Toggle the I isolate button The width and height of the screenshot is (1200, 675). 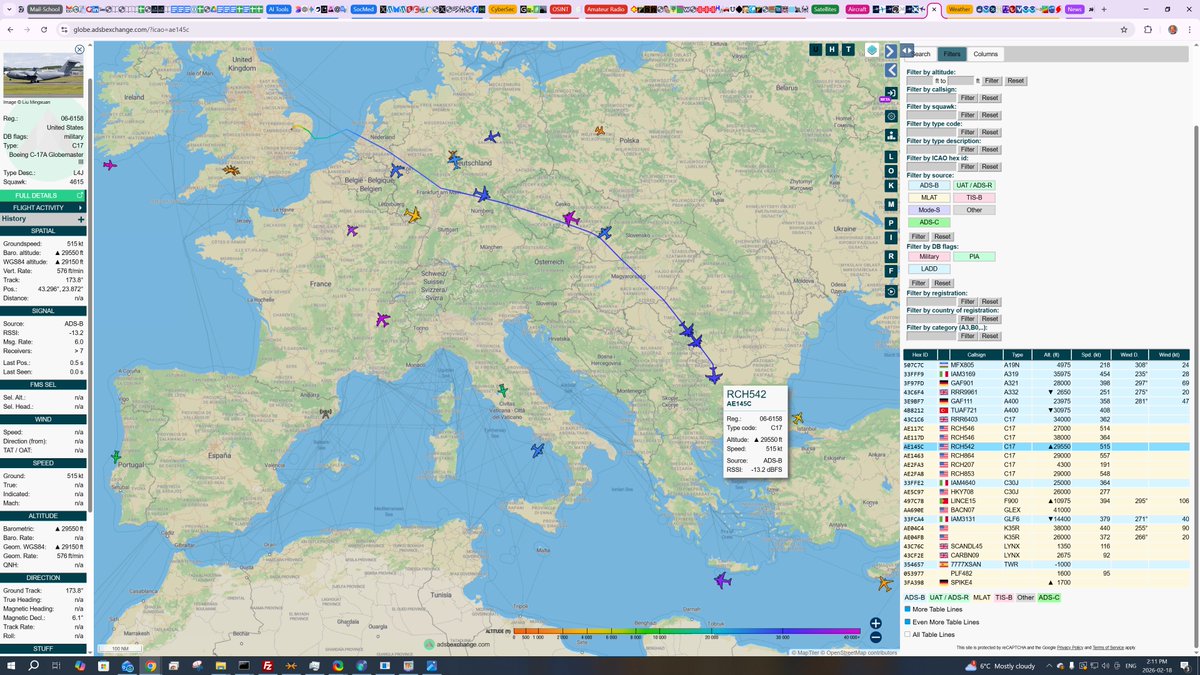tap(890, 238)
